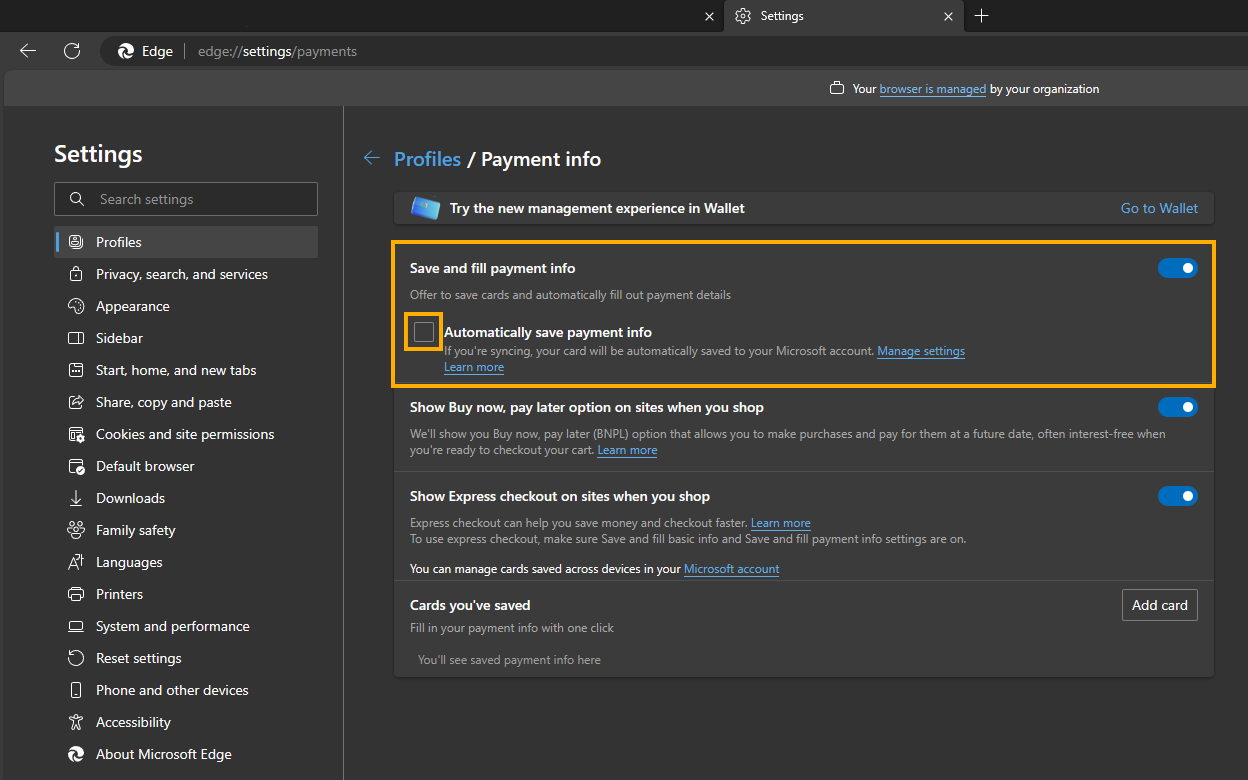
Task: Click the address bar URL edge://settings/payments
Action: tap(278, 51)
